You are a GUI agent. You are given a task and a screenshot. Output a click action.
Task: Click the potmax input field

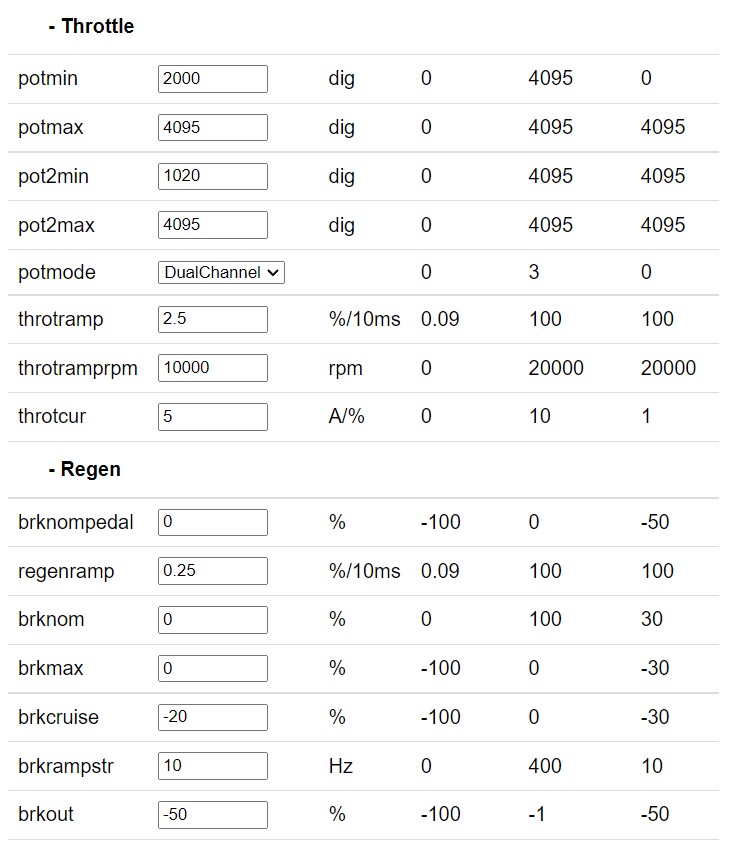coord(213,127)
